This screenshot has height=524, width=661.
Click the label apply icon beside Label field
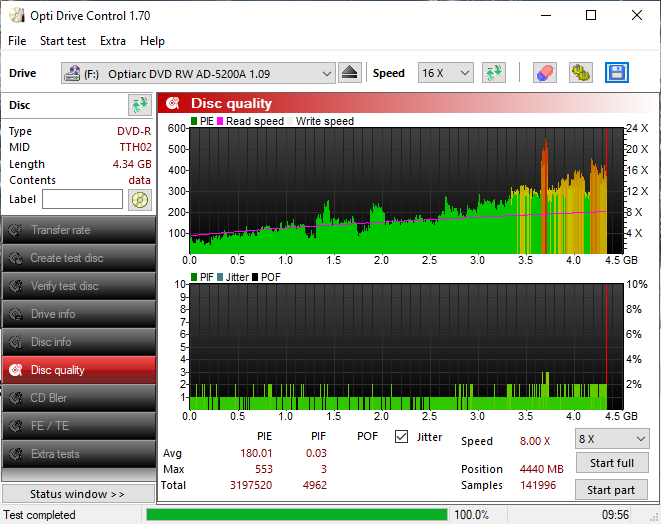tap(139, 199)
